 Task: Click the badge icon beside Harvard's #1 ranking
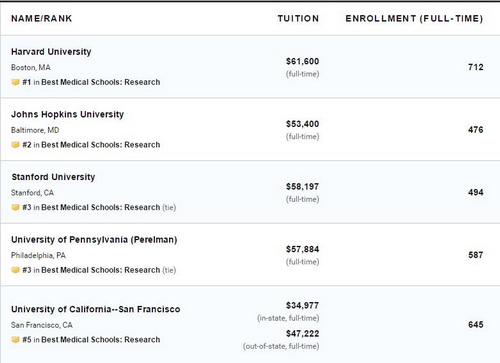15,82
